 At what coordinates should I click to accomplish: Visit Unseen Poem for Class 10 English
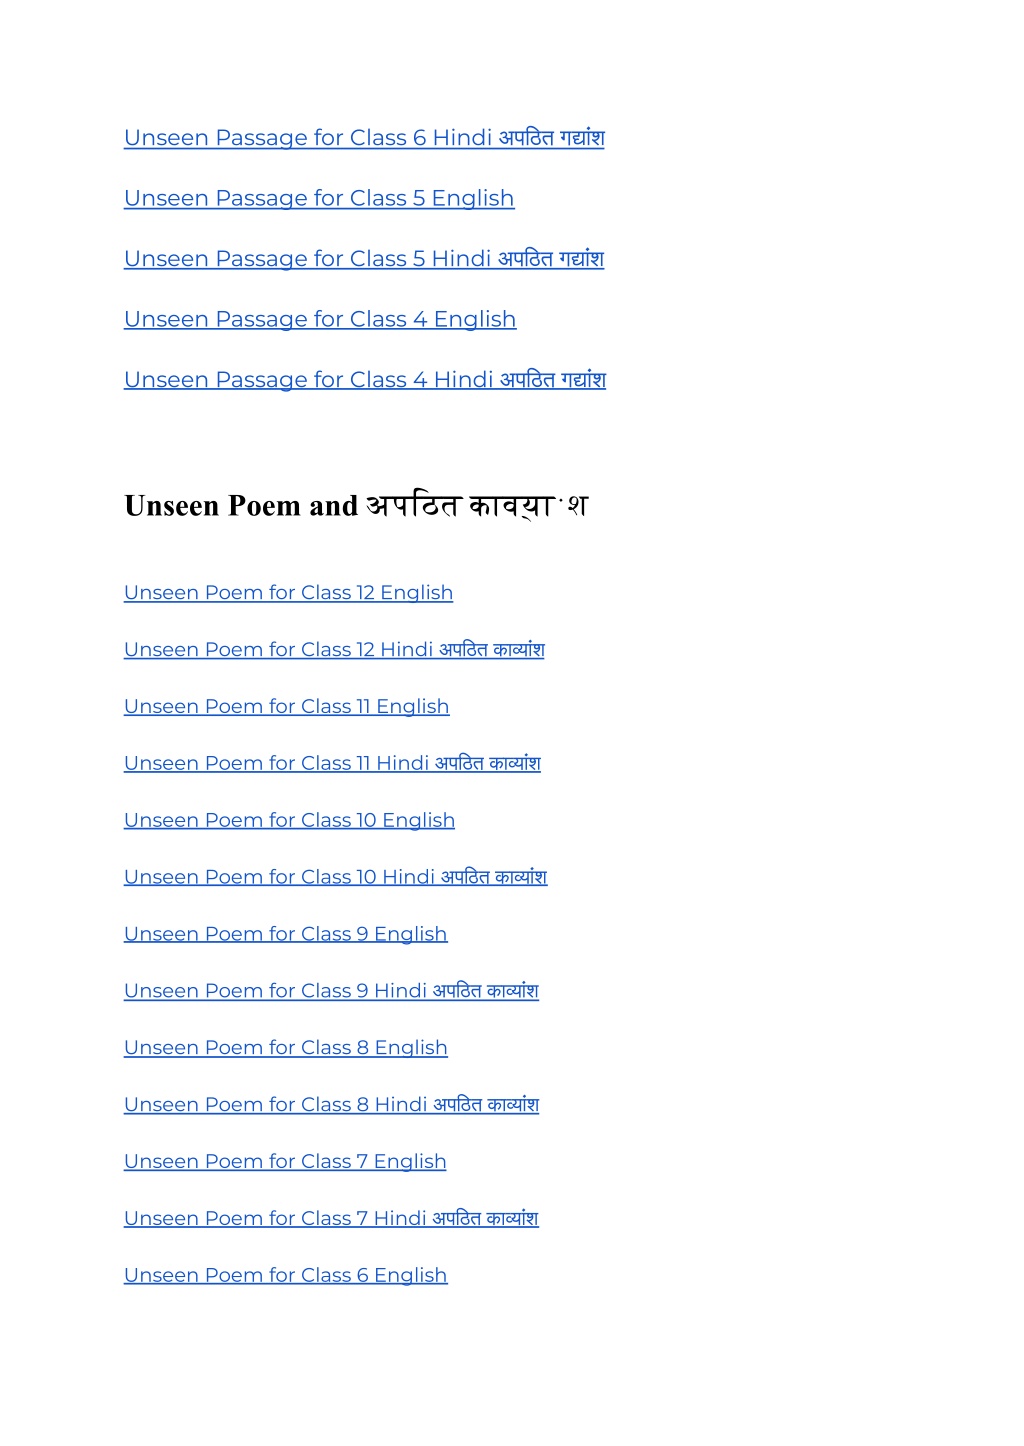tap(289, 820)
